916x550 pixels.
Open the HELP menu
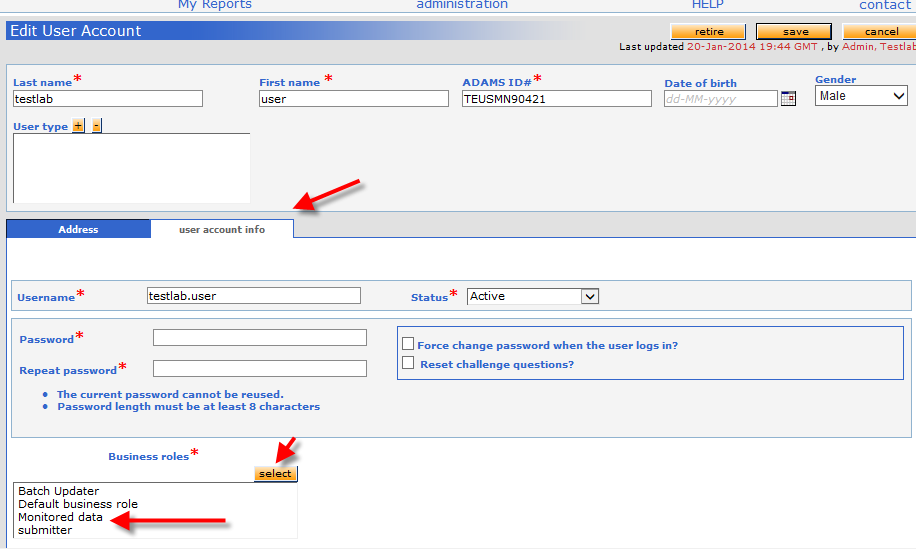(707, 5)
